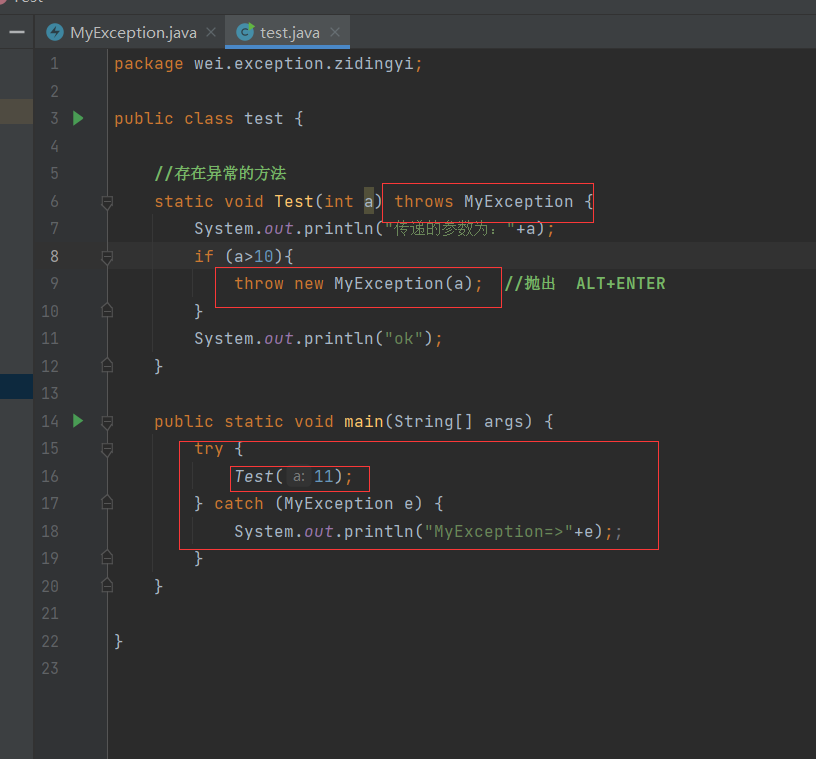Close the test.java tab
This screenshot has height=759, width=816.
pyautogui.click(x=335, y=32)
